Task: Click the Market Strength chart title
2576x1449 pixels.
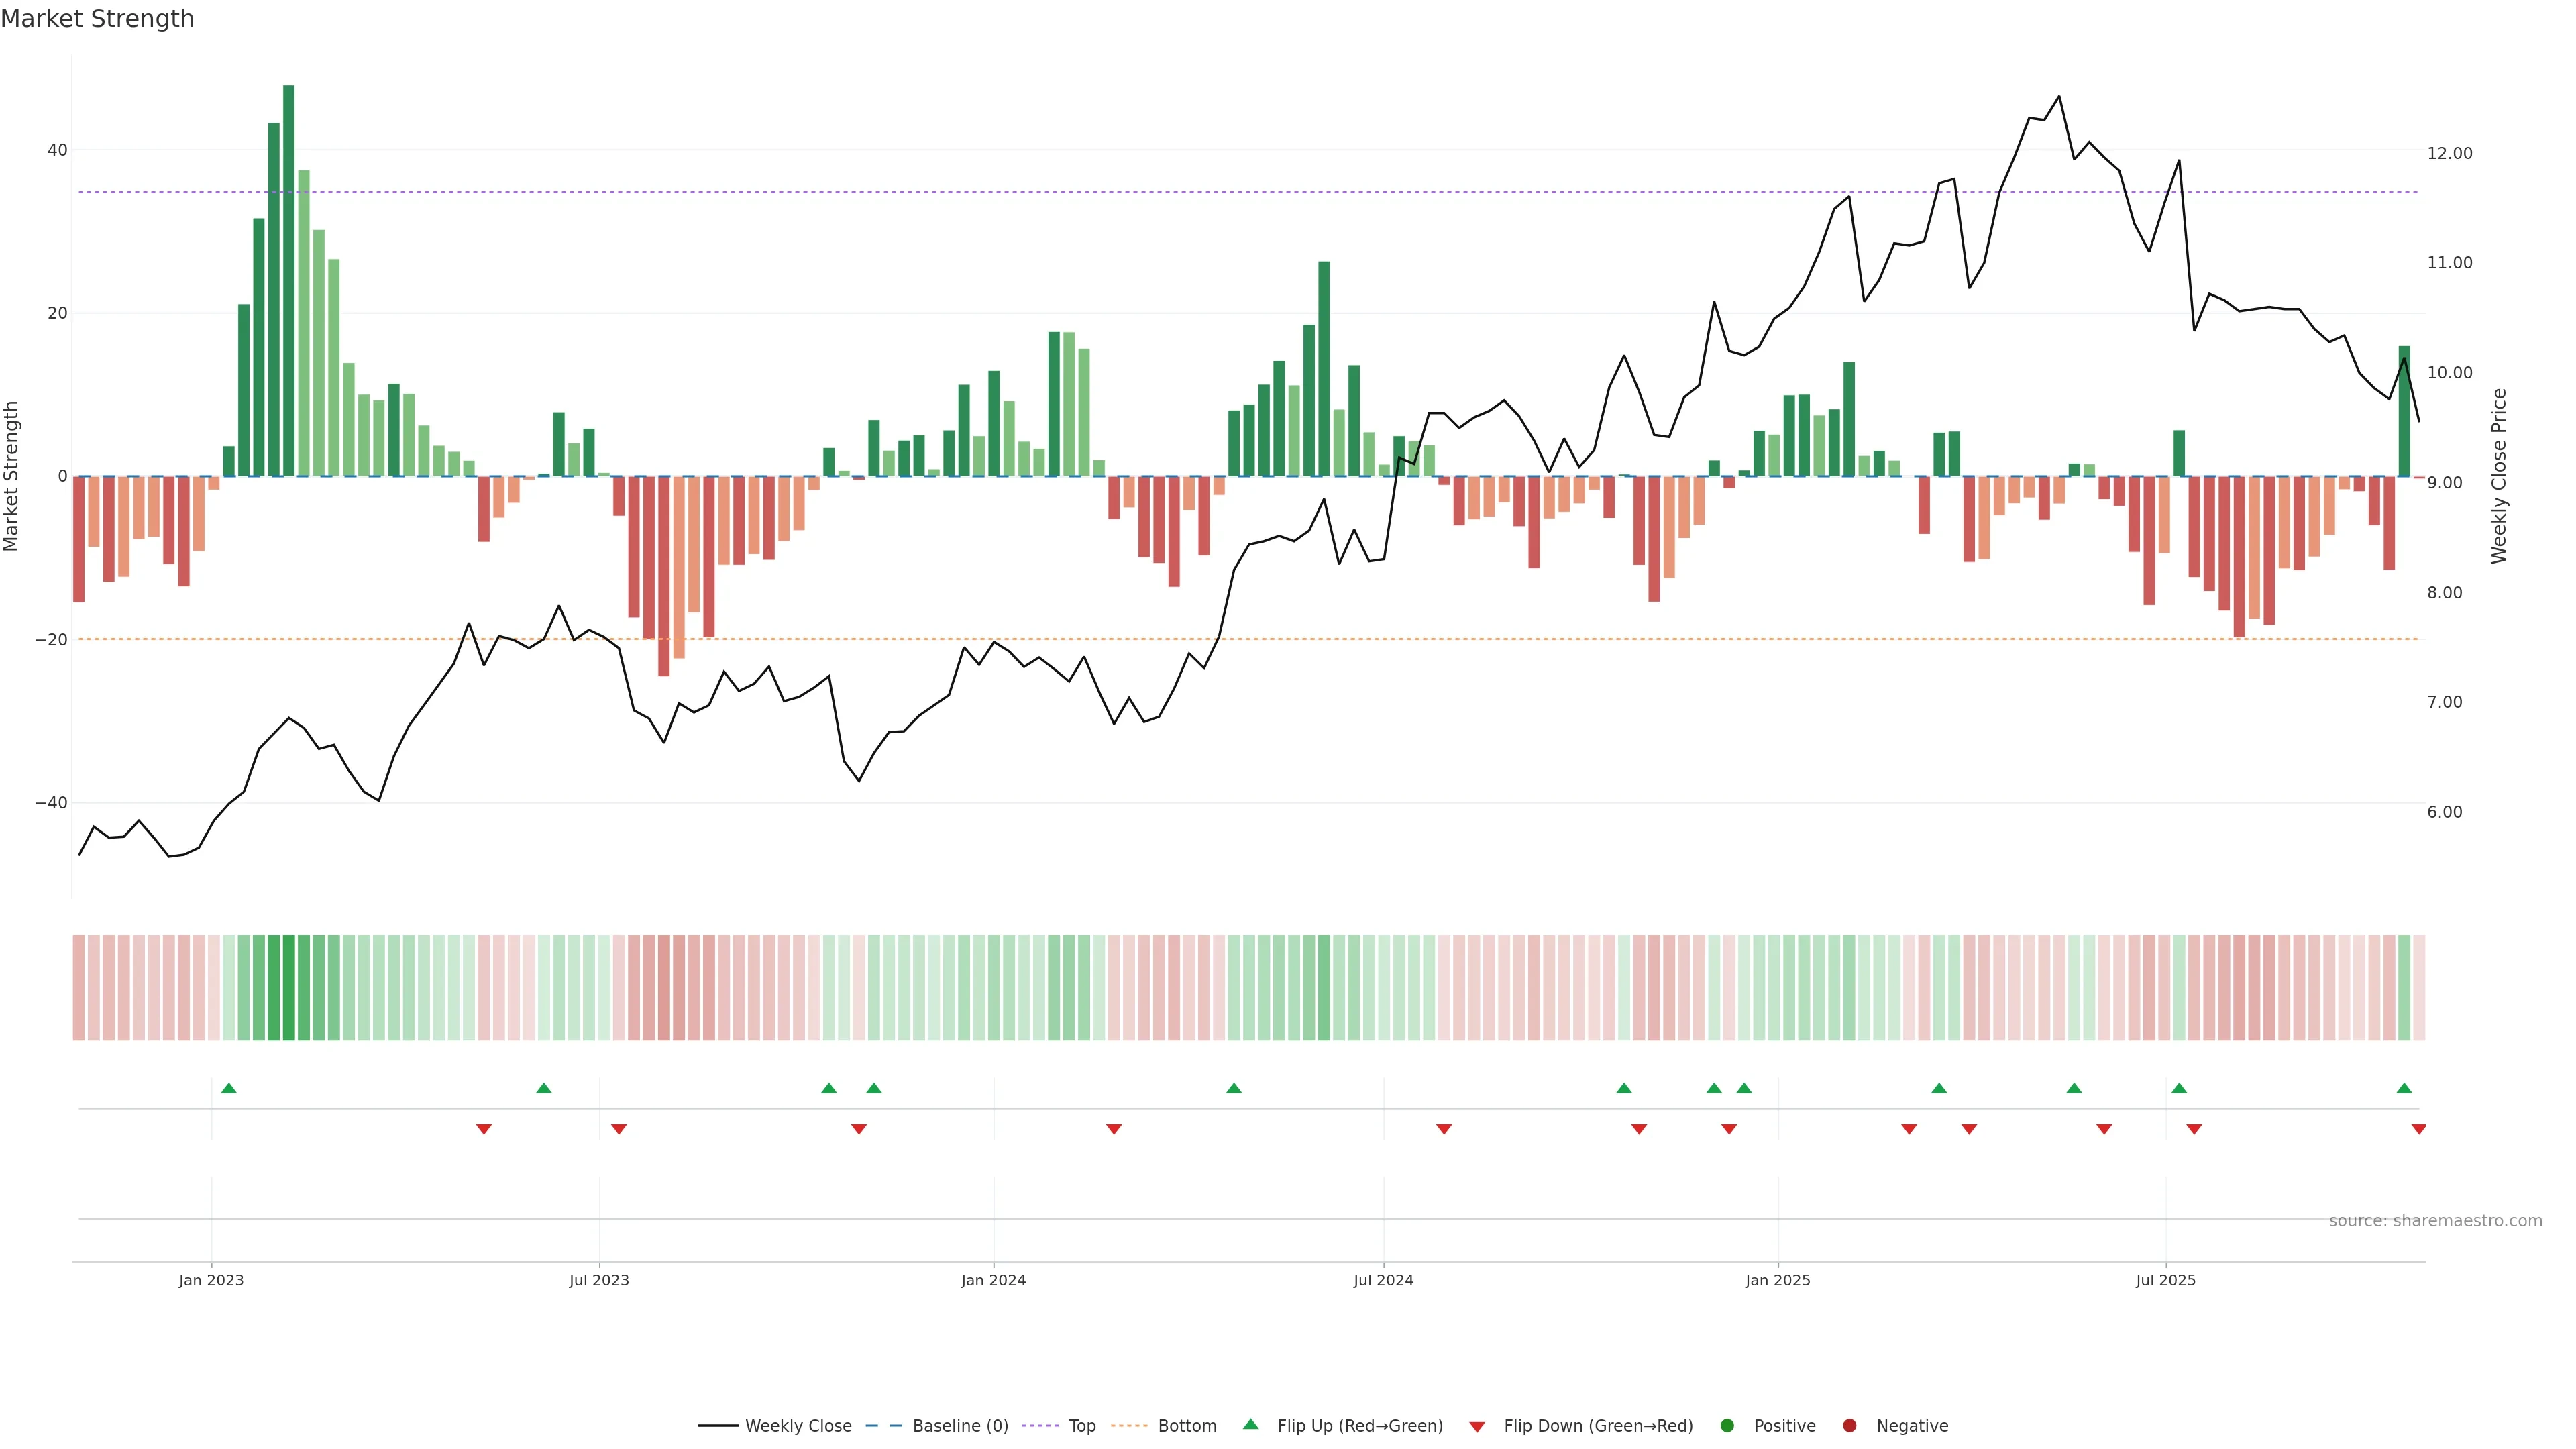Action: [97, 19]
